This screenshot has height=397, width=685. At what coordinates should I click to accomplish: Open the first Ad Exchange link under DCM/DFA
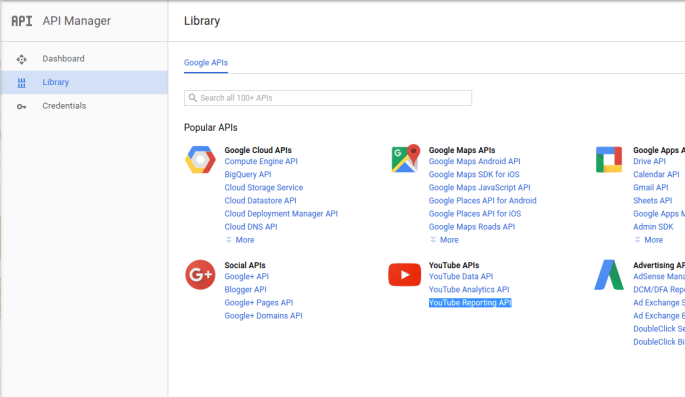click(659, 303)
